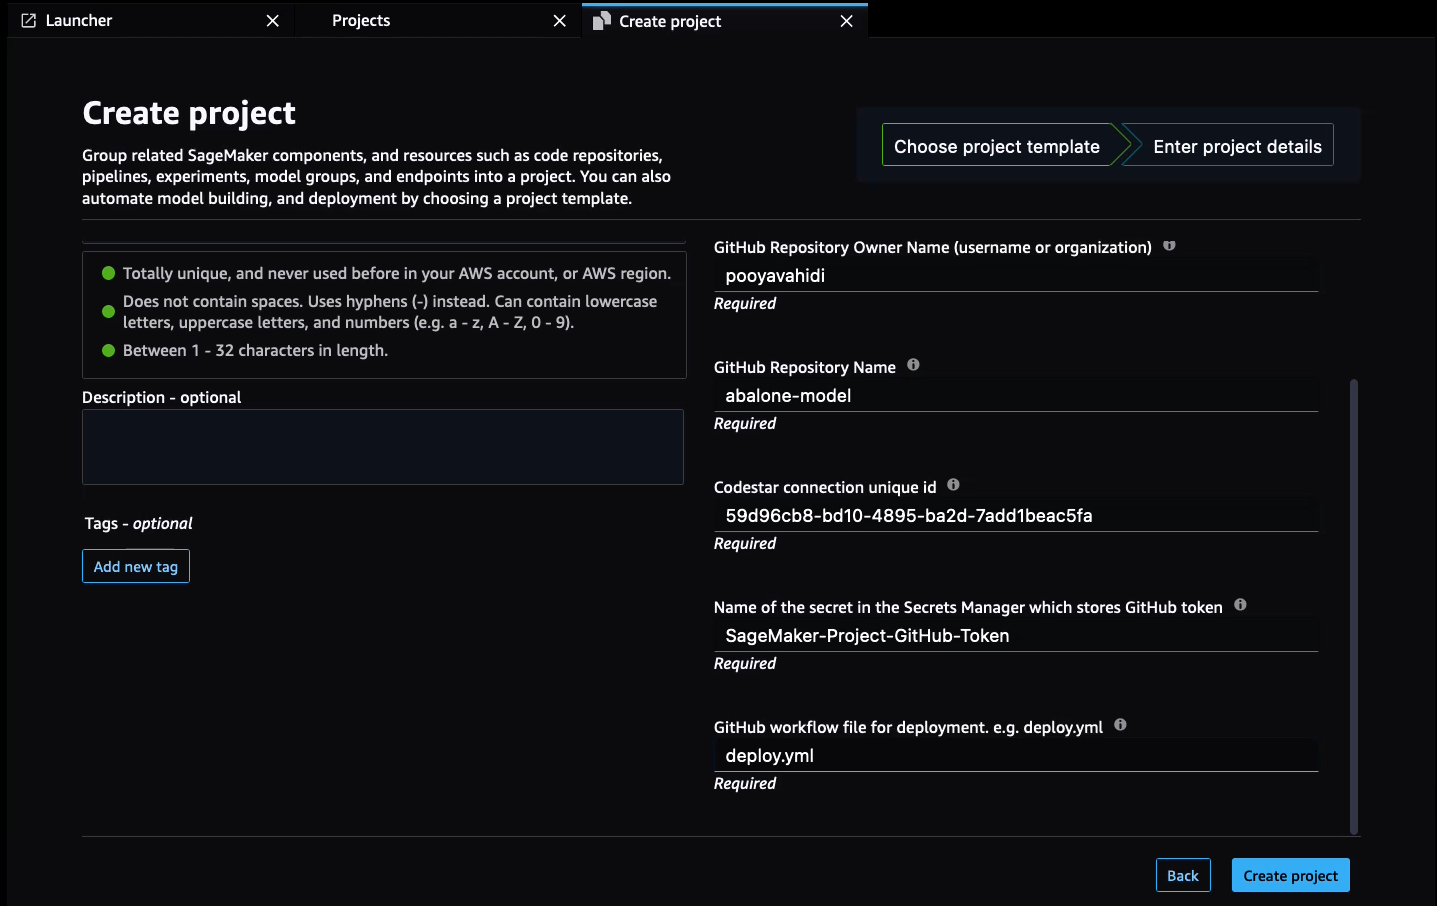This screenshot has width=1437, height=906.
Task: Click the Create project tab document icon
Action: click(601, 21)
